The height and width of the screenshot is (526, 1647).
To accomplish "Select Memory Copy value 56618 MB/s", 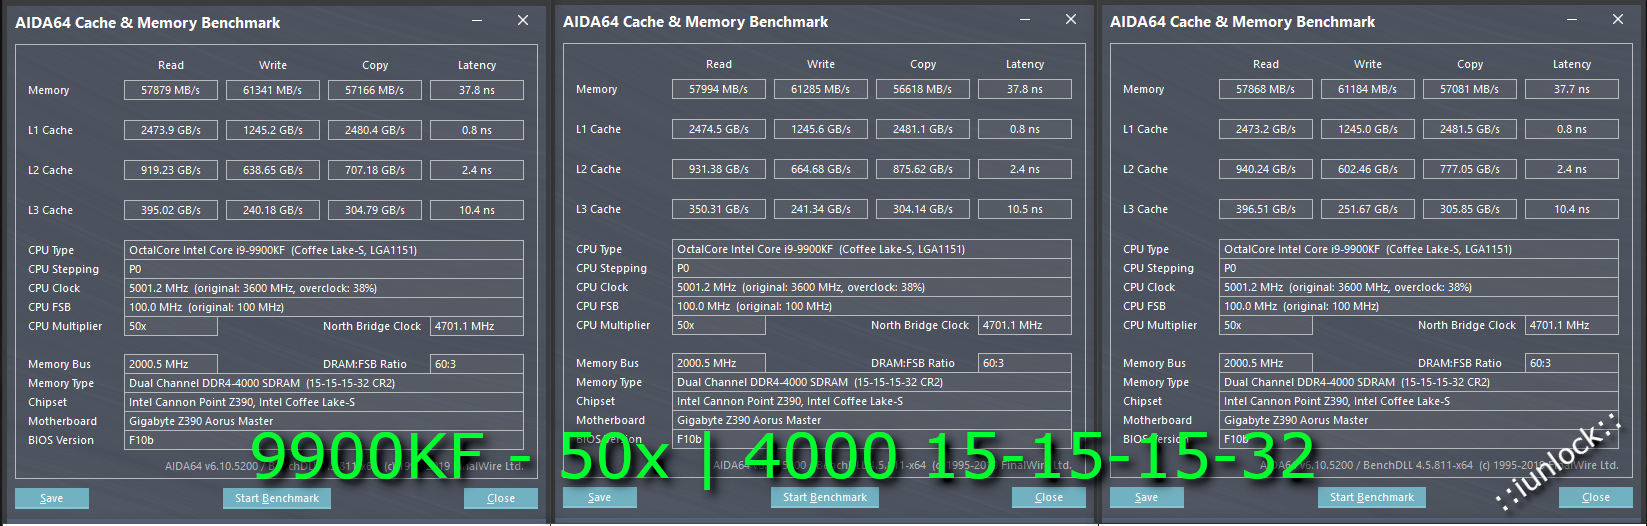I will 923,89.
